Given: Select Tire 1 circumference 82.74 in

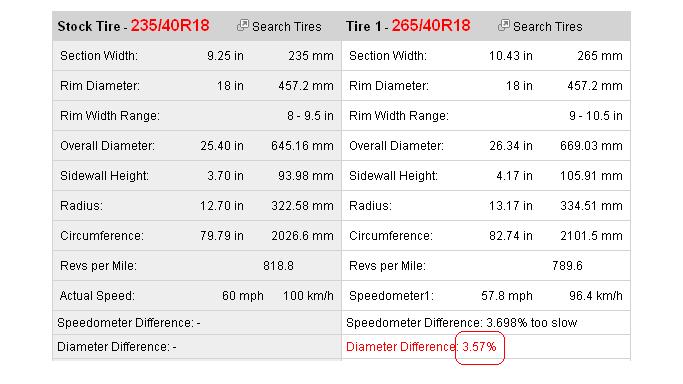Looking at the screenshot, I should 511,236.
